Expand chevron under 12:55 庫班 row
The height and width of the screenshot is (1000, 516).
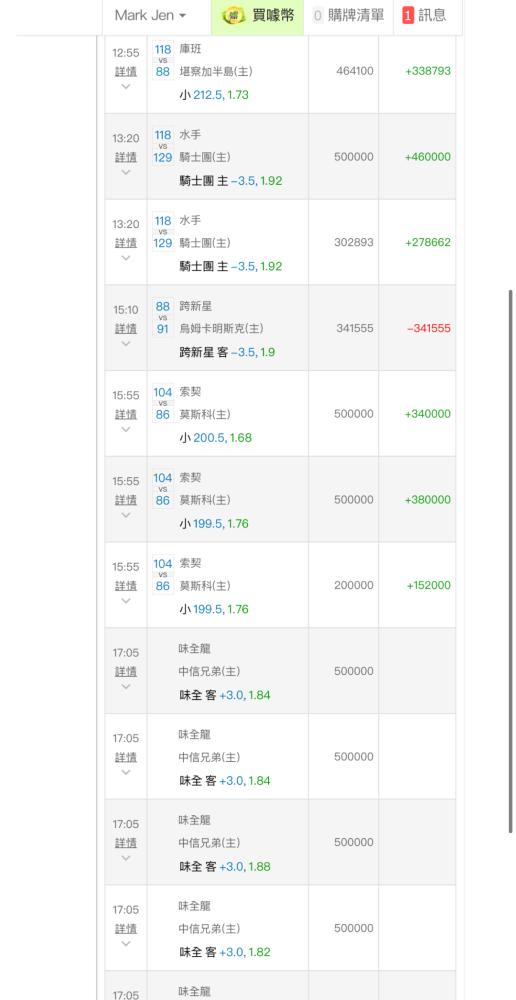click(126, 86)
